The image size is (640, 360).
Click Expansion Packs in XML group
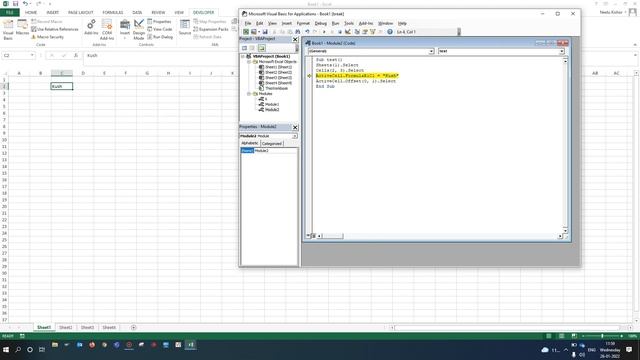coord(211,29)
